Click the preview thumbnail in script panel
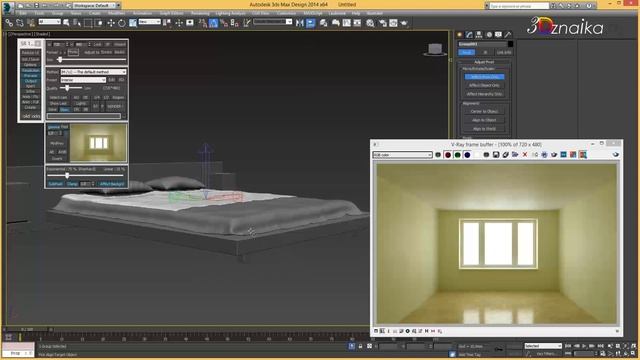 pos(98,143)
